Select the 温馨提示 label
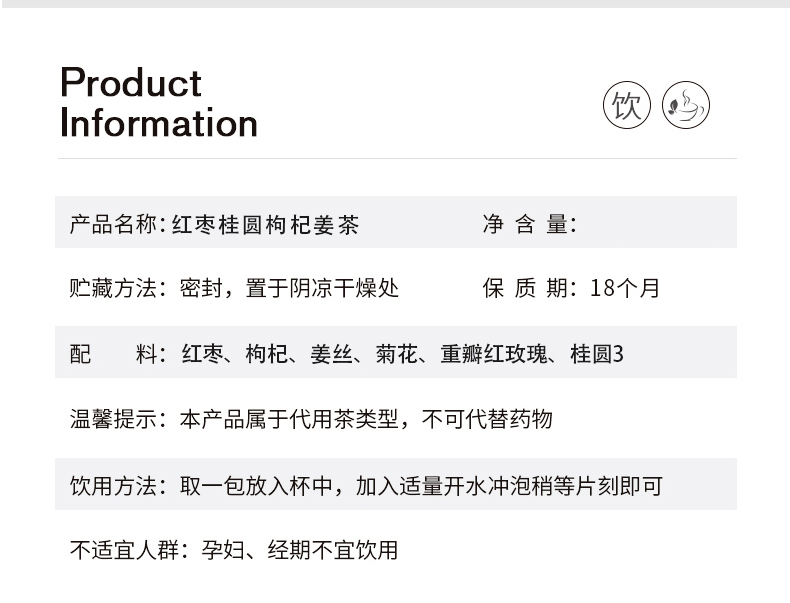790x603 pixels. click(113, 419)
